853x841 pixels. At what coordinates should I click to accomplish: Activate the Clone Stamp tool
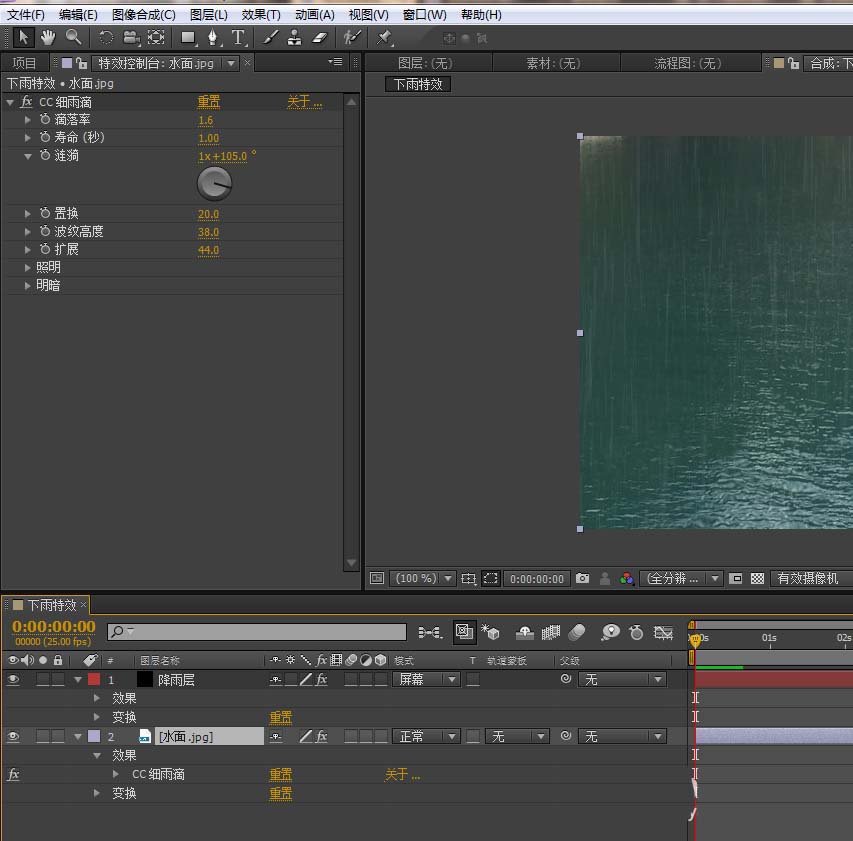click(x=295, y=37)
